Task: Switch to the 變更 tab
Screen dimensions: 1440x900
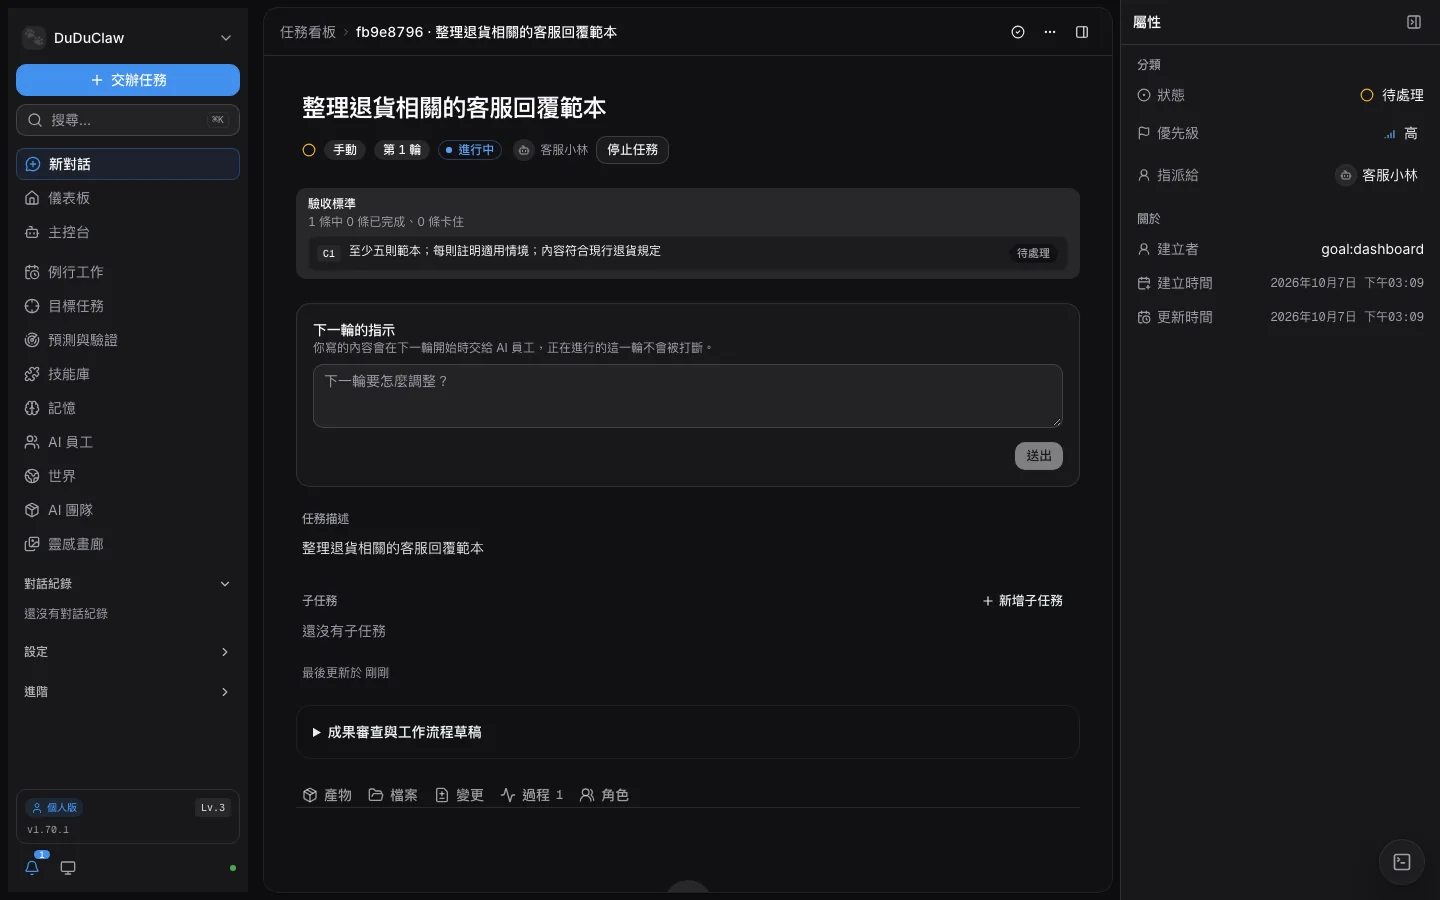Action: 459,795
